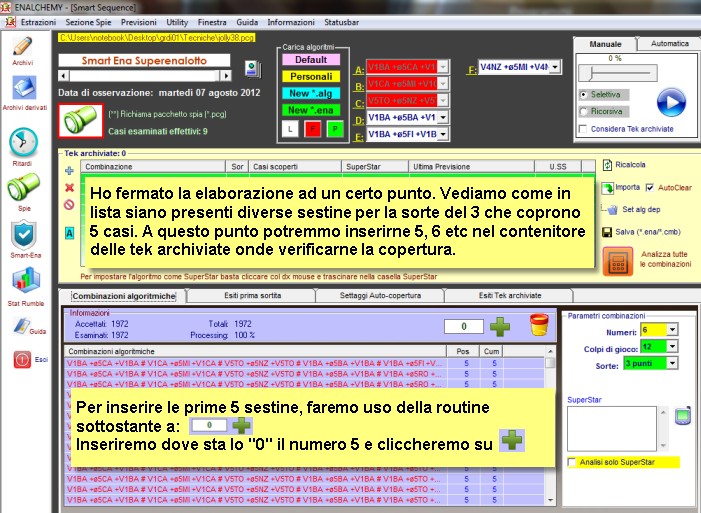The width and height of the screenshot is (701, 513).
Task: Open the Smart-Ena shield icon
Action: click(24, 234)
